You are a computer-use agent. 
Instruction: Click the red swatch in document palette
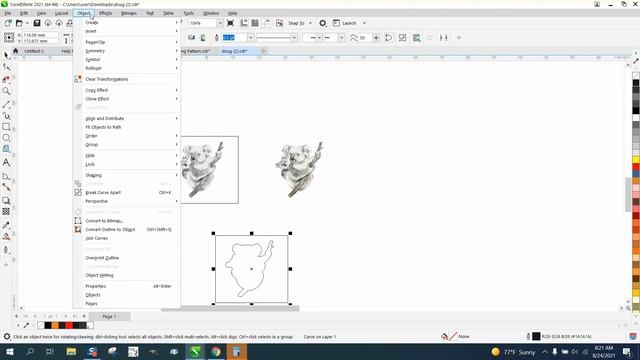(x=69, y=325)
